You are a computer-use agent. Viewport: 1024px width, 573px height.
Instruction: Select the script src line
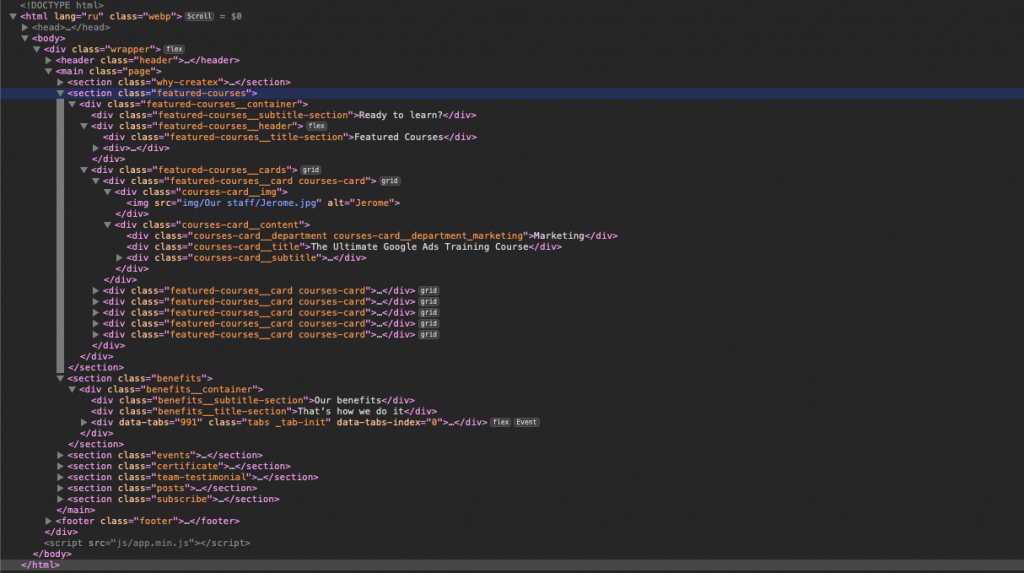[147, 543]
